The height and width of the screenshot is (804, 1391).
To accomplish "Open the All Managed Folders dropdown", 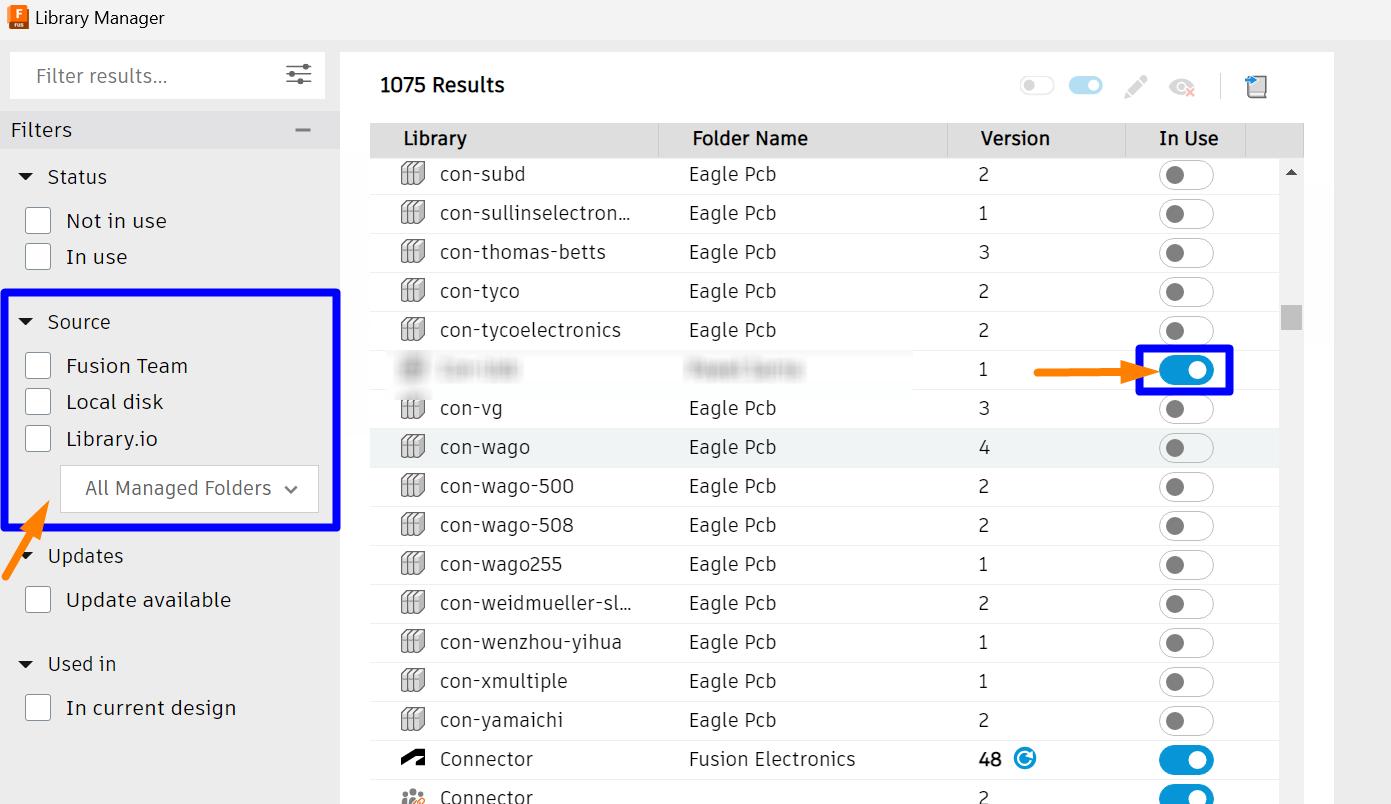I will point(190,488).
